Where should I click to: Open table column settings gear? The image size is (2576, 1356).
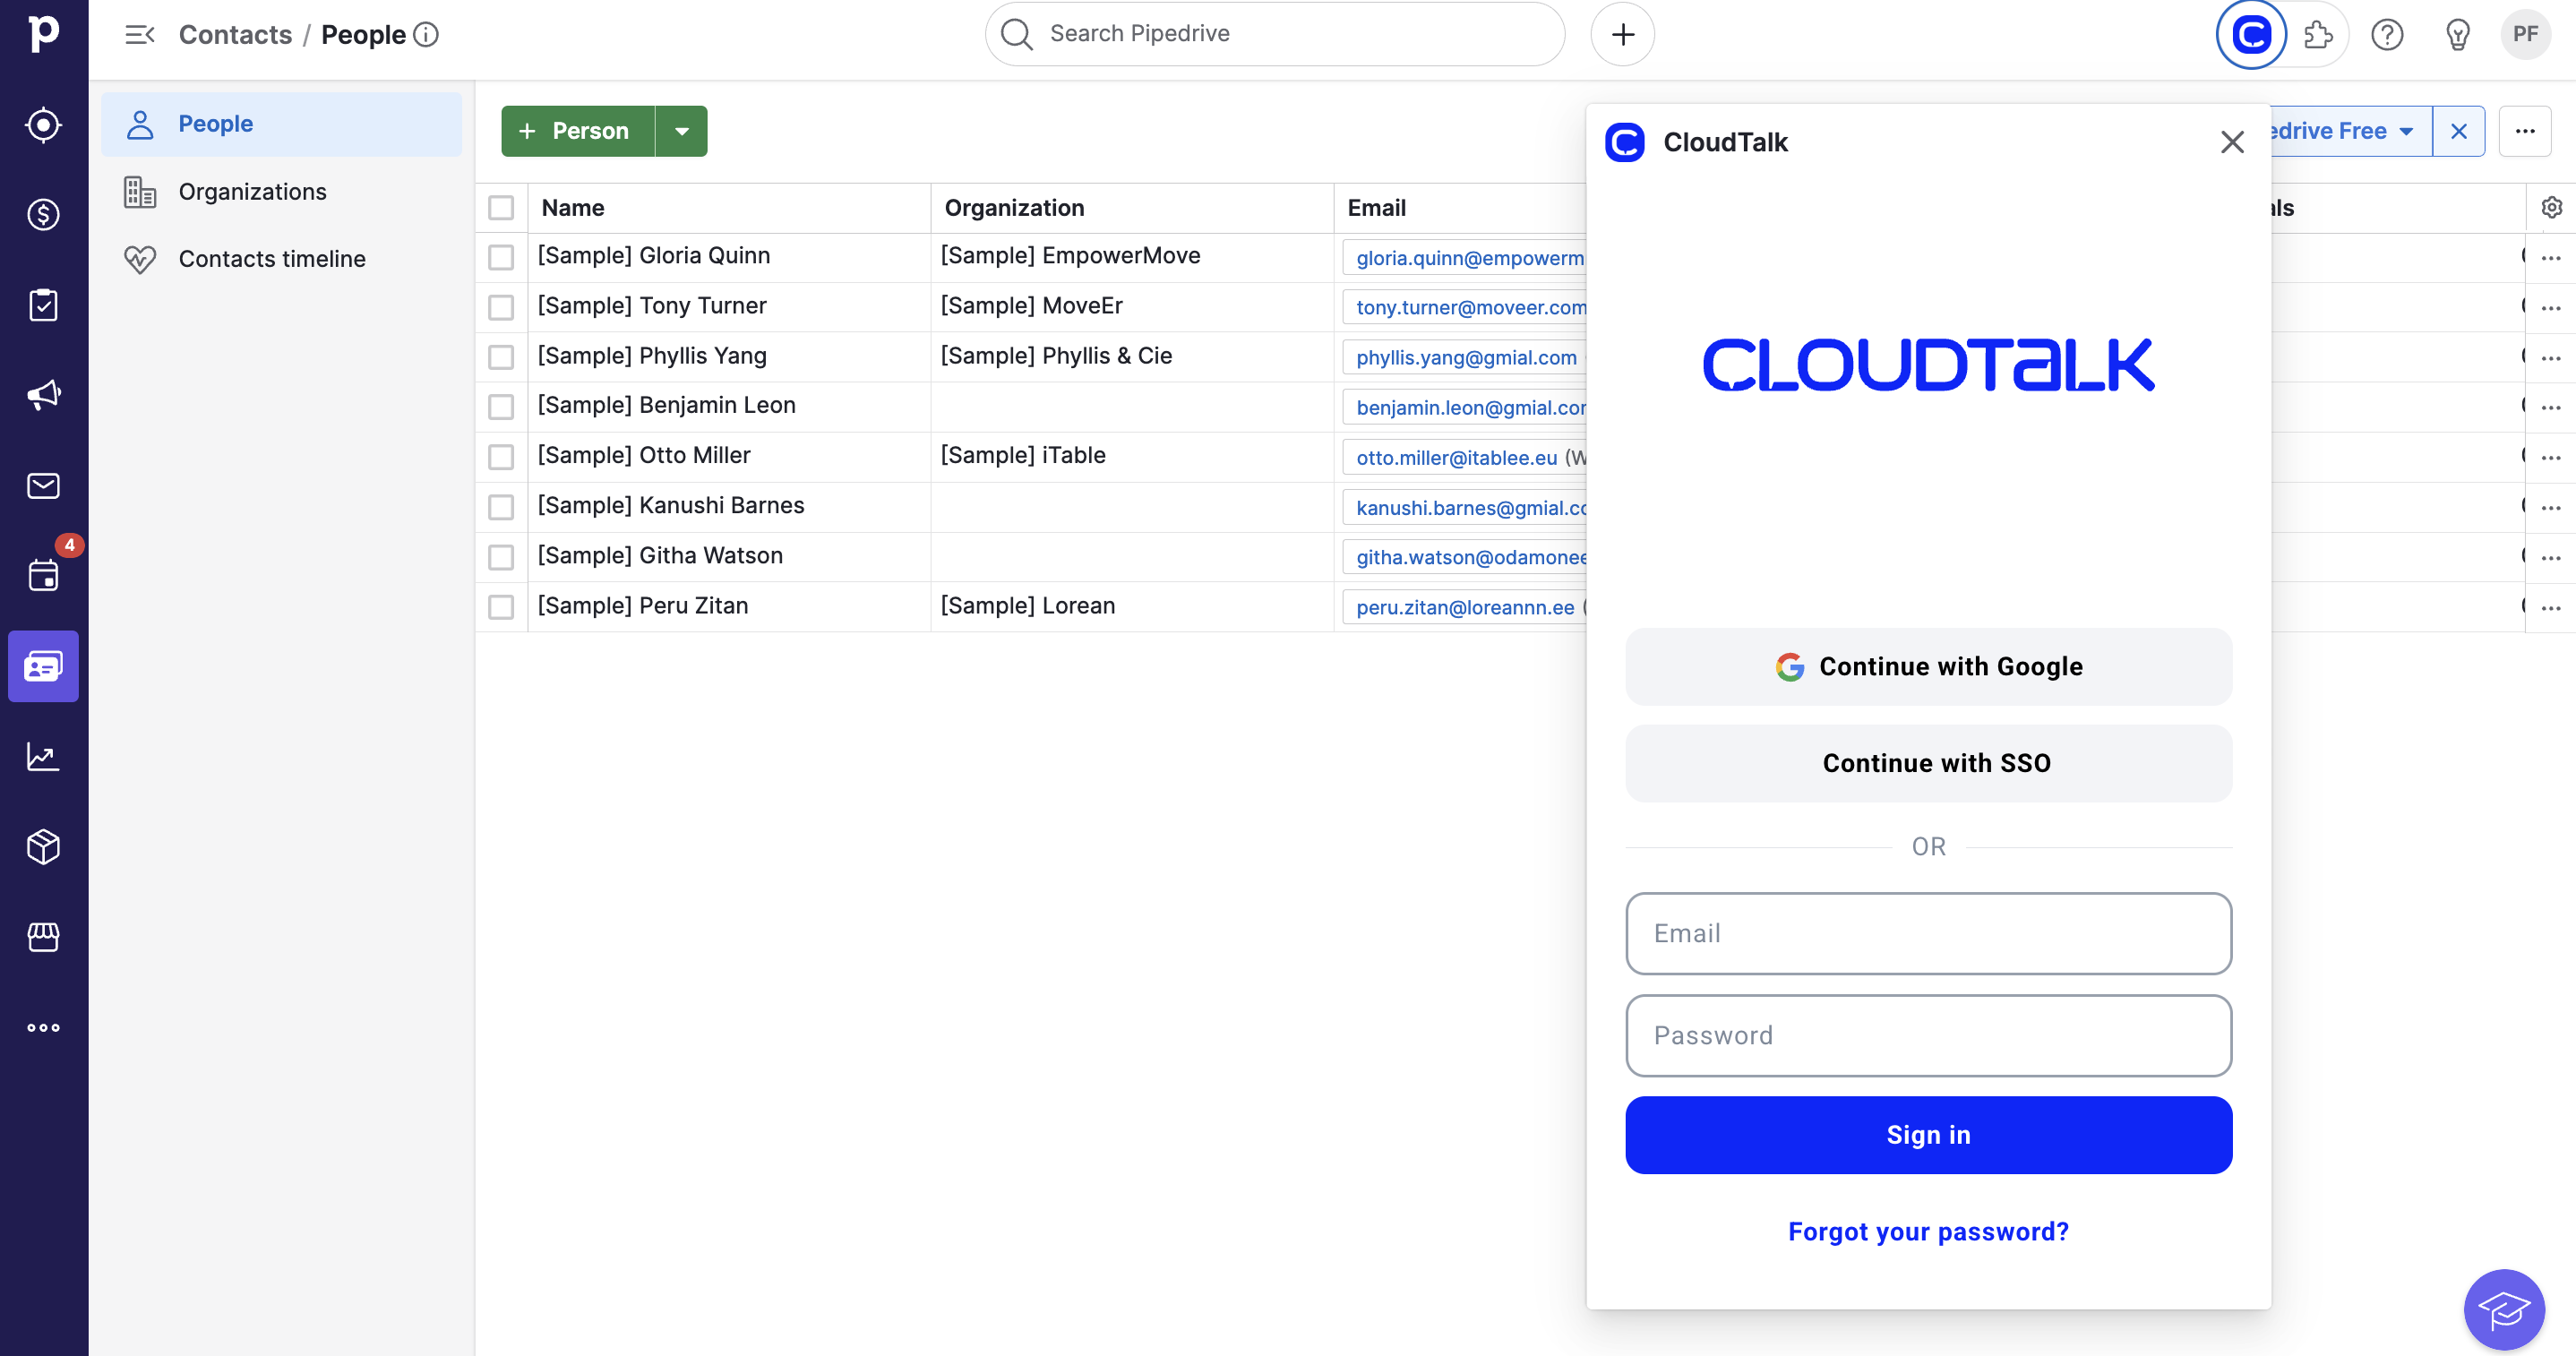click(2551, 207)
